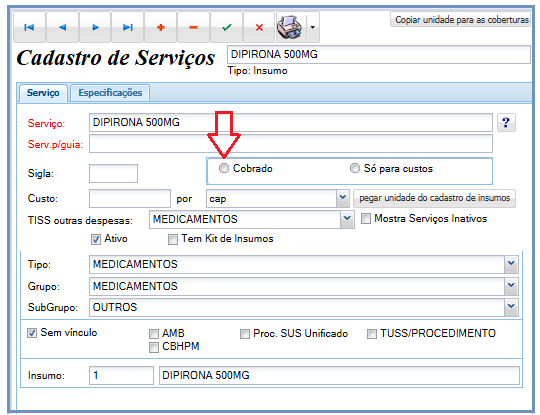Open the Grupo dropdown list
Viewport: 540px width, 415px height.
[511, 286]
